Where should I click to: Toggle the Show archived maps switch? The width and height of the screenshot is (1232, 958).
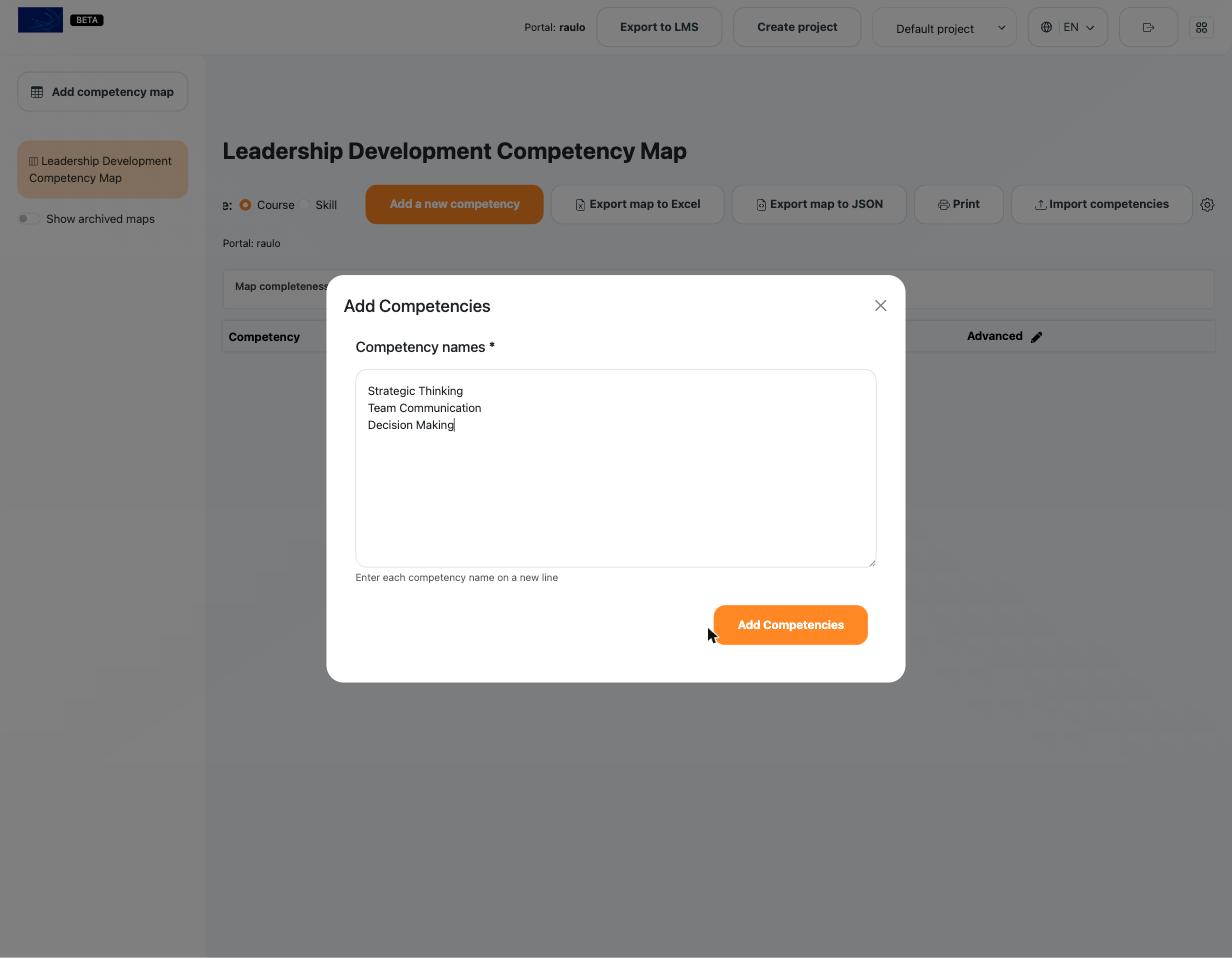[28, 219]
